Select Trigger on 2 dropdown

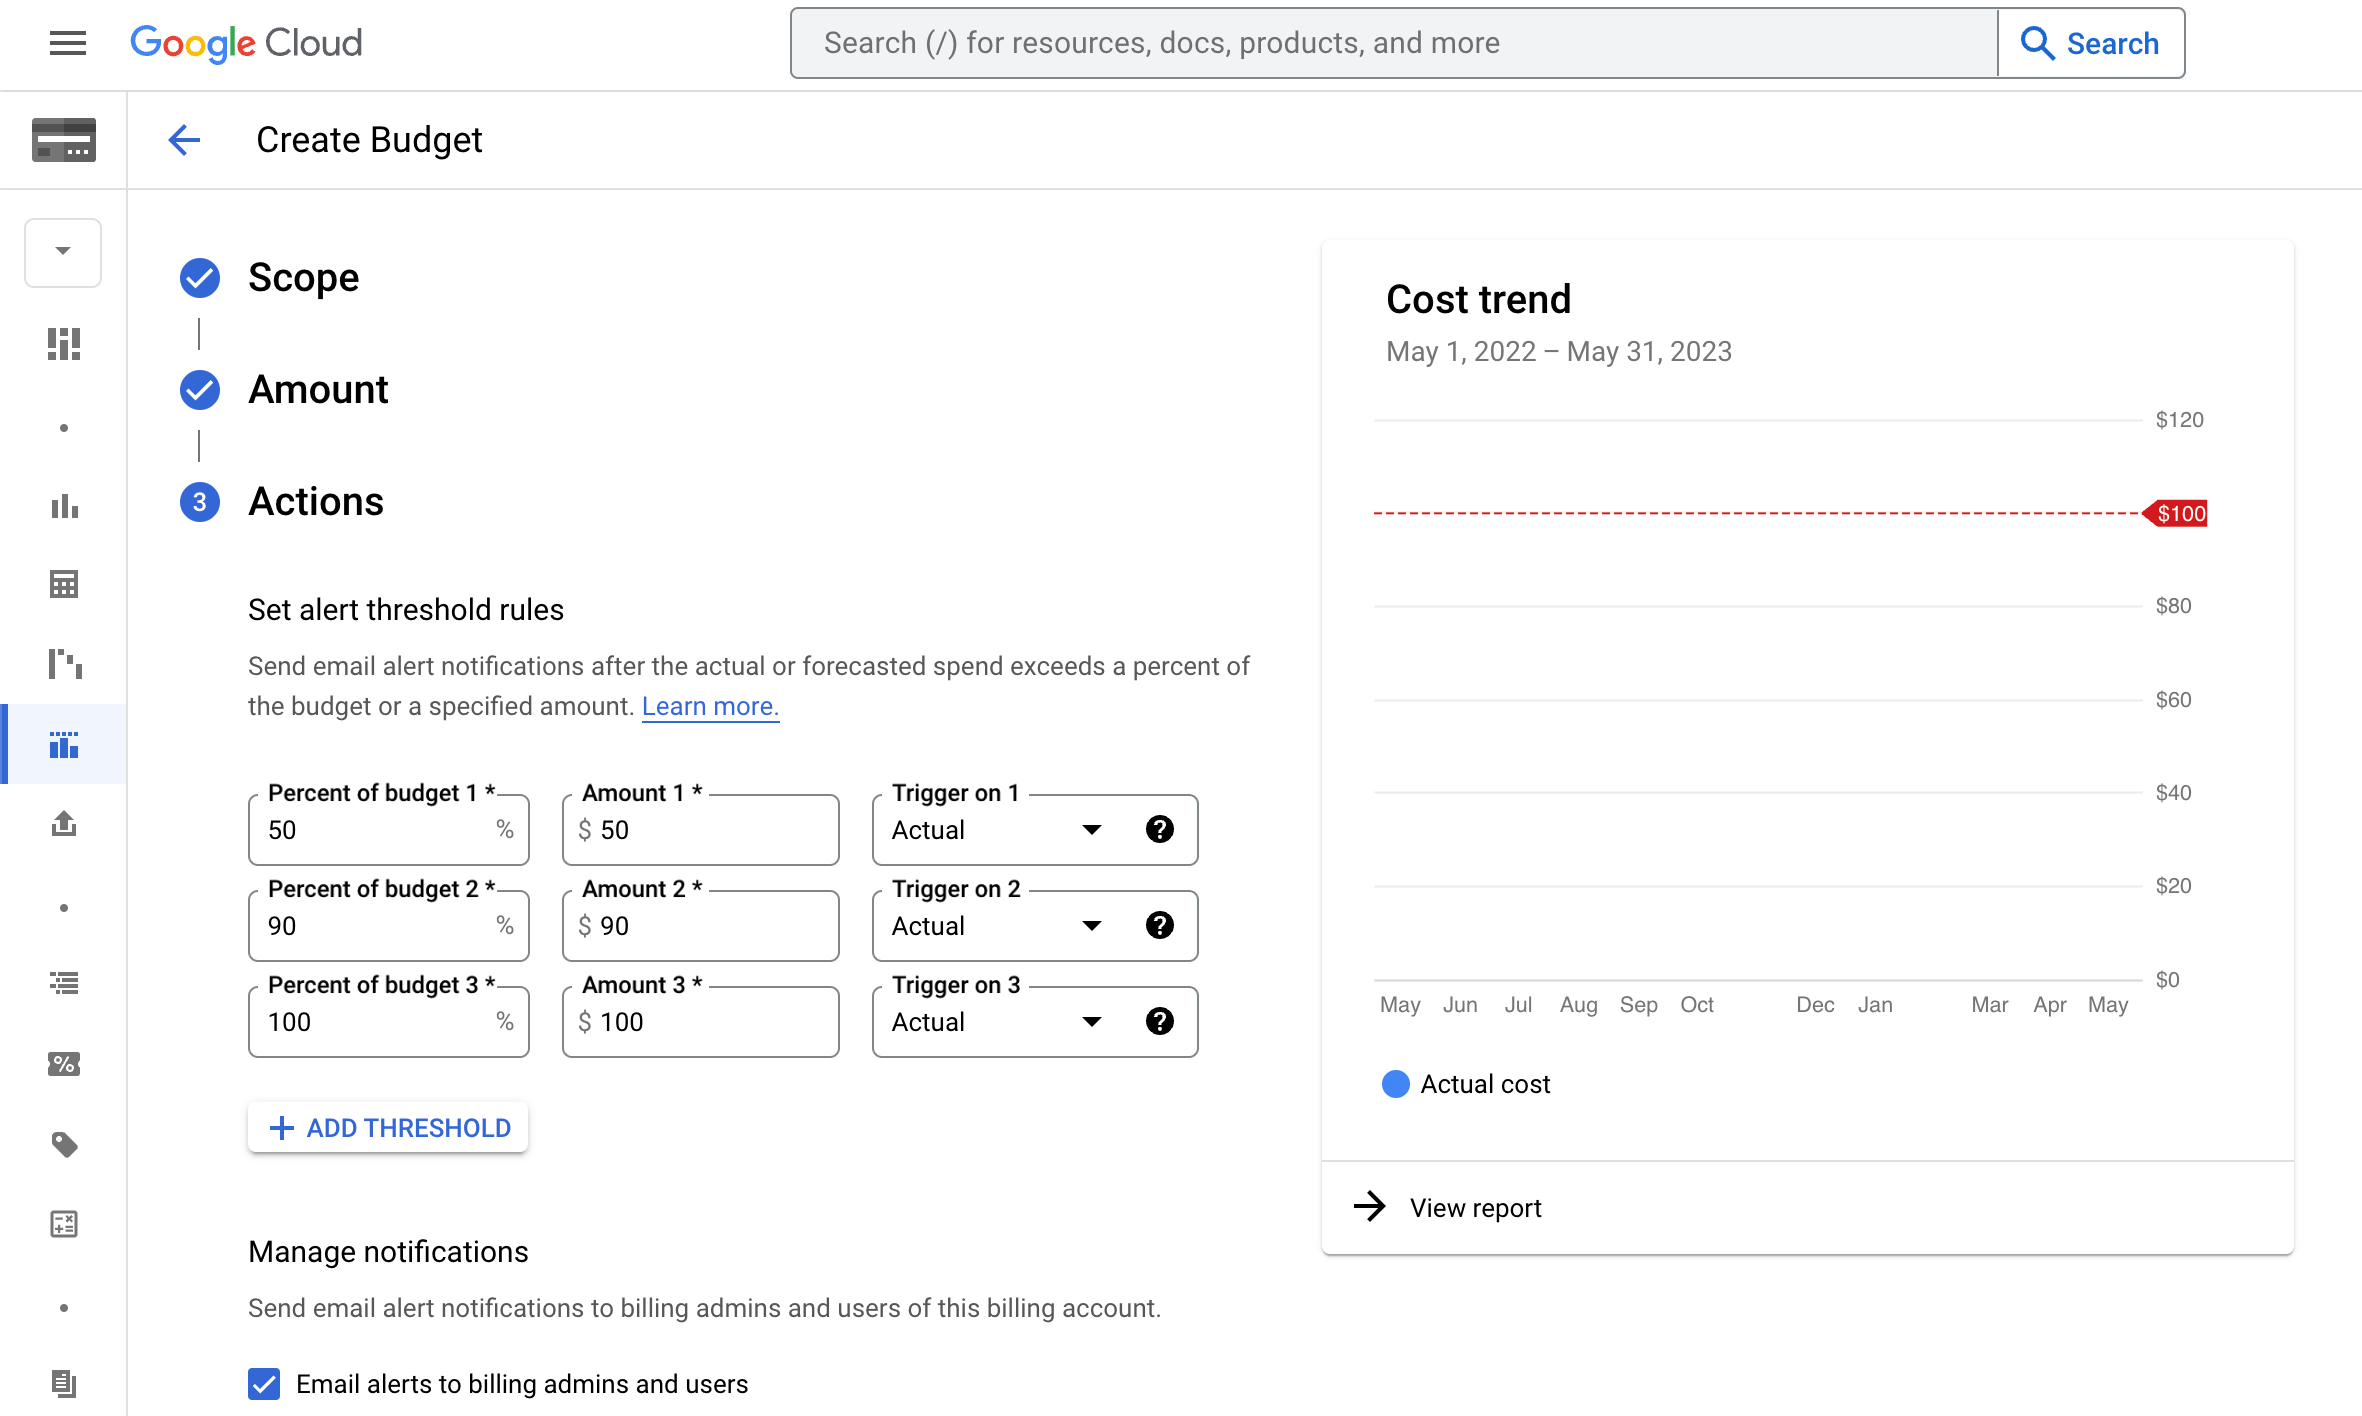994,924
